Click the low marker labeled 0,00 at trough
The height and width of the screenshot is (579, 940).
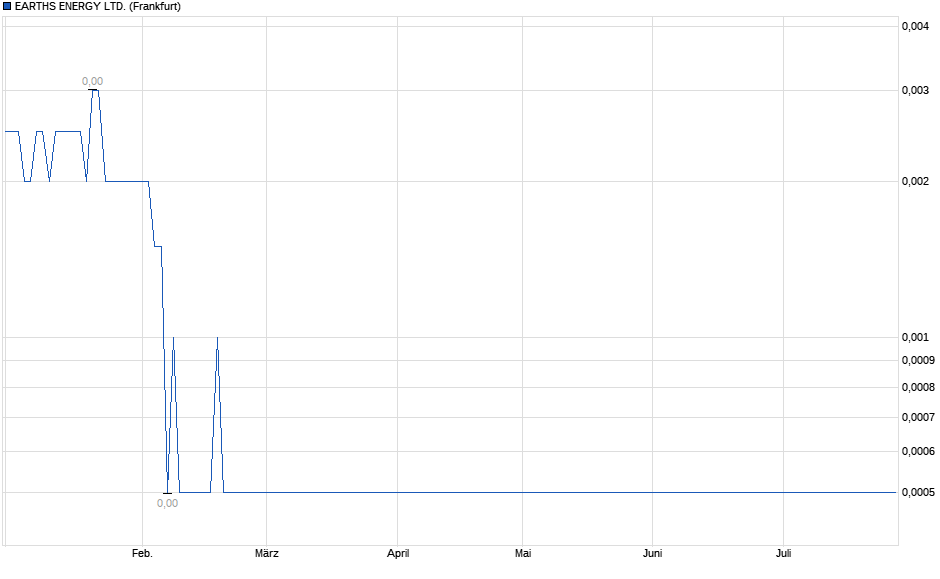[167, 503]
